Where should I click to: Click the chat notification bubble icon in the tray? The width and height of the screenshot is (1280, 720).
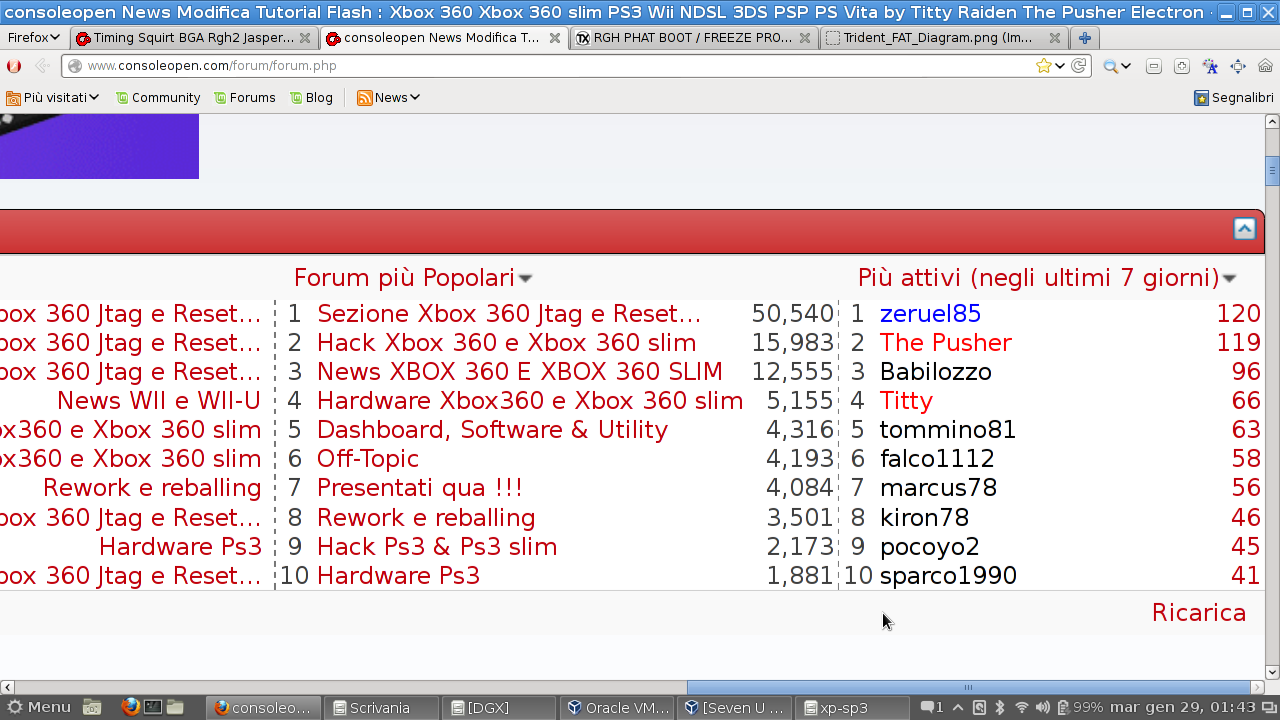[x=932, y=707]
